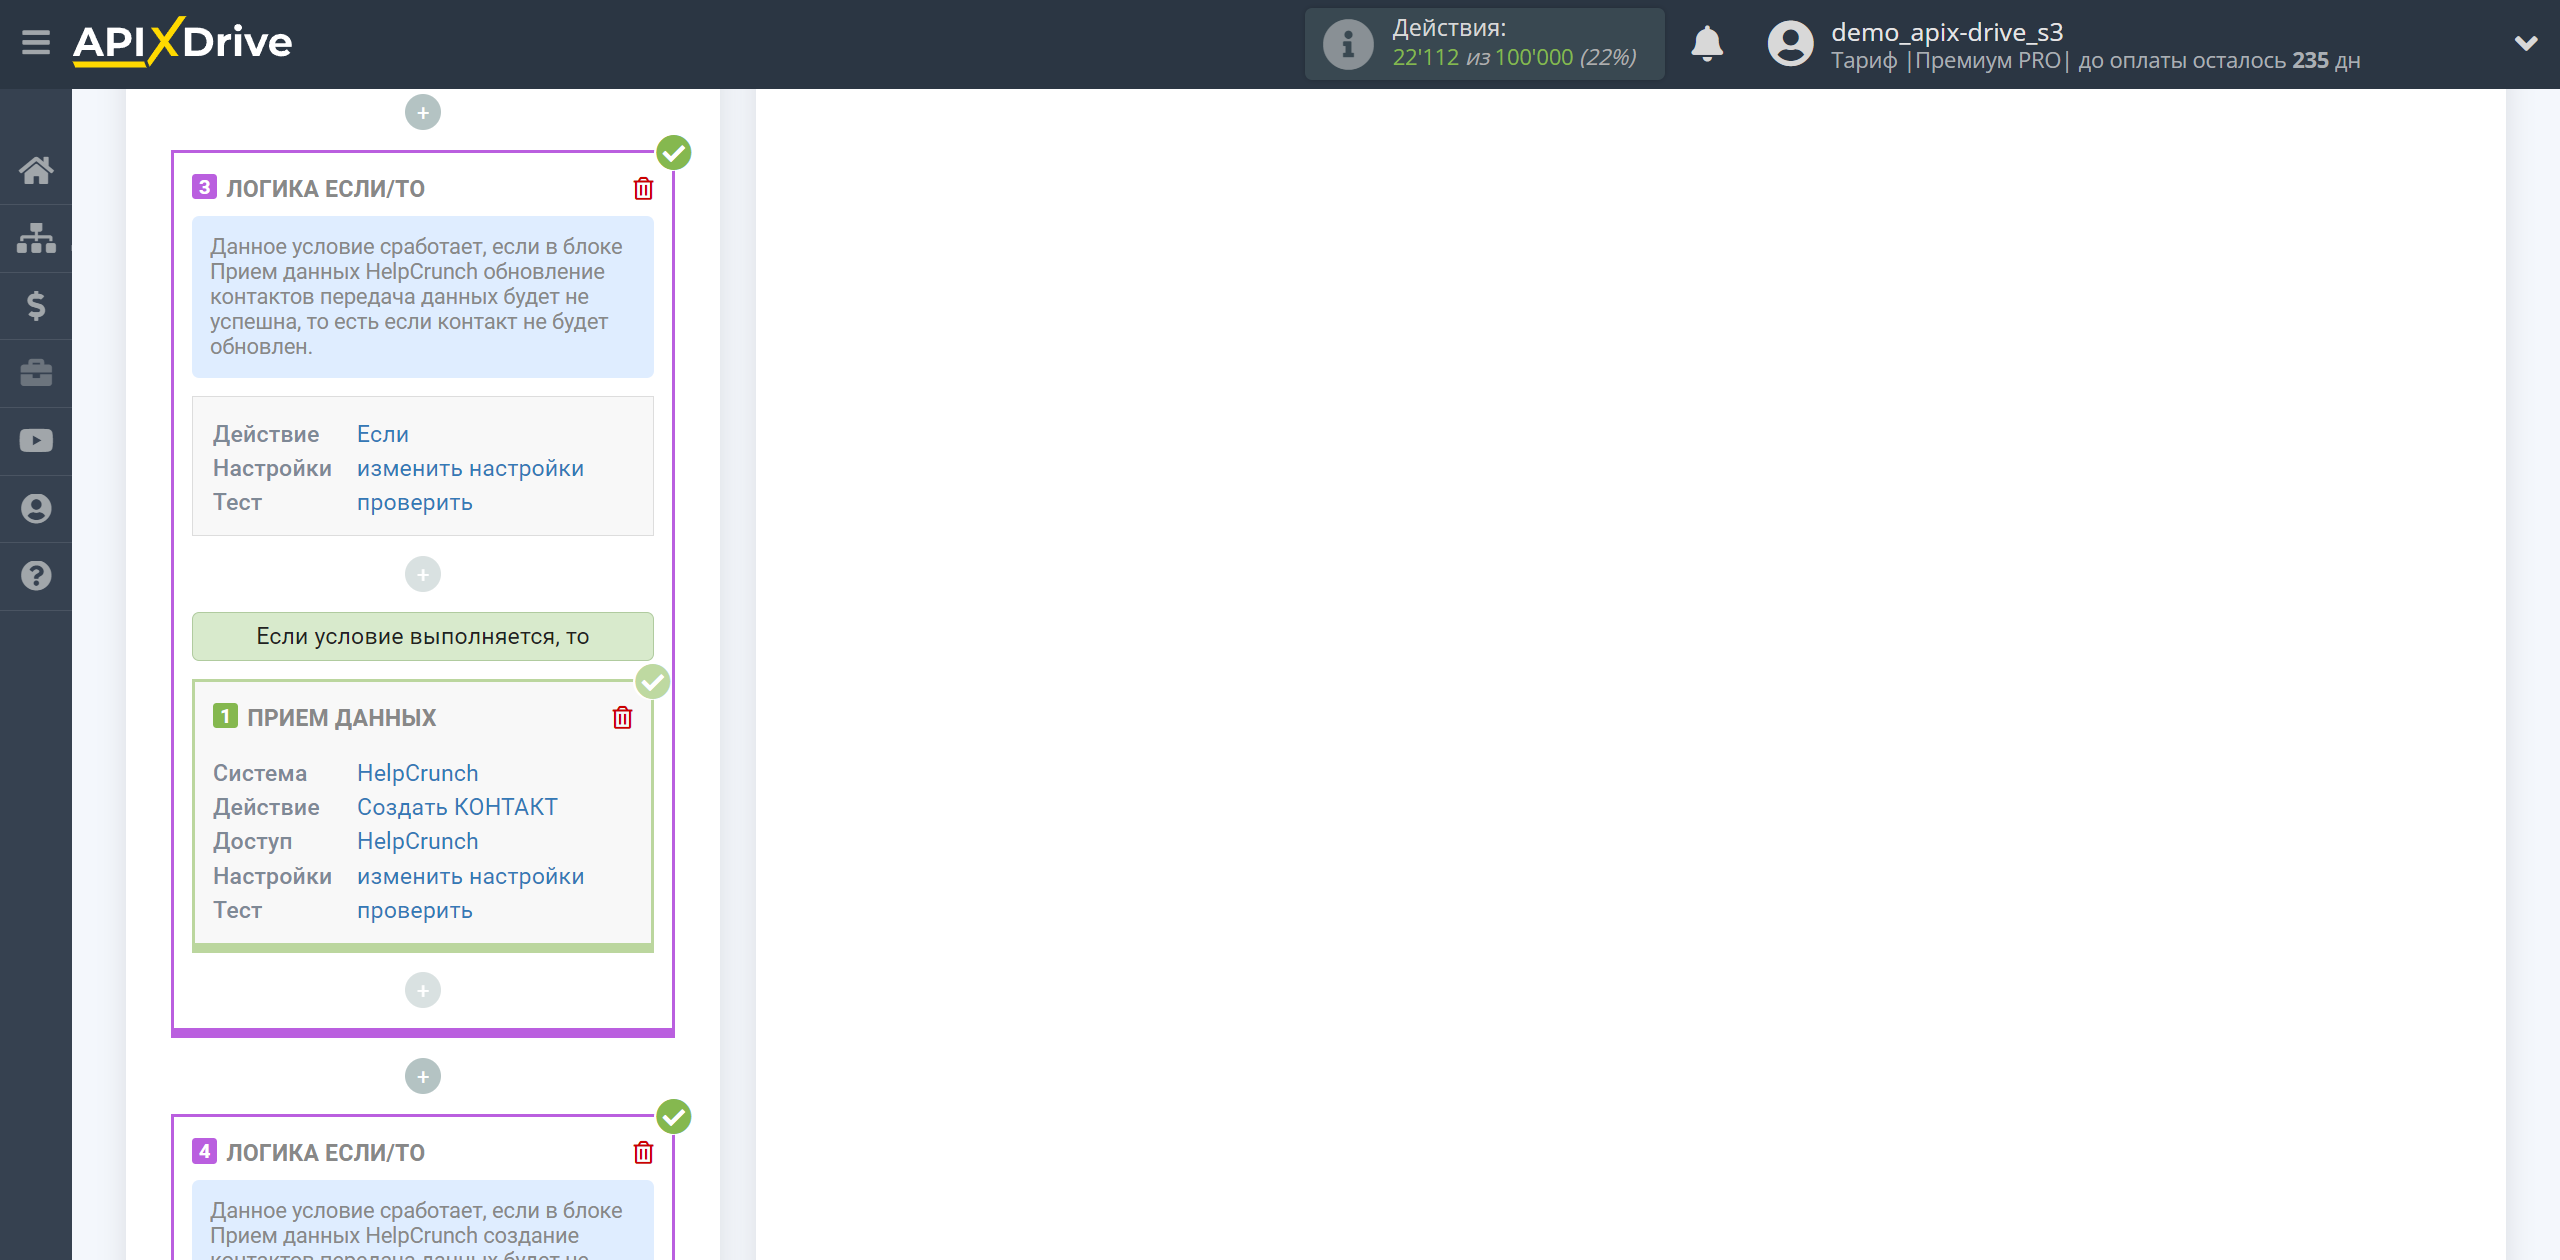Click the notification bell icon
Image resolution: width=2560 pixels, height=1260 pixels.
(1708, 44)
